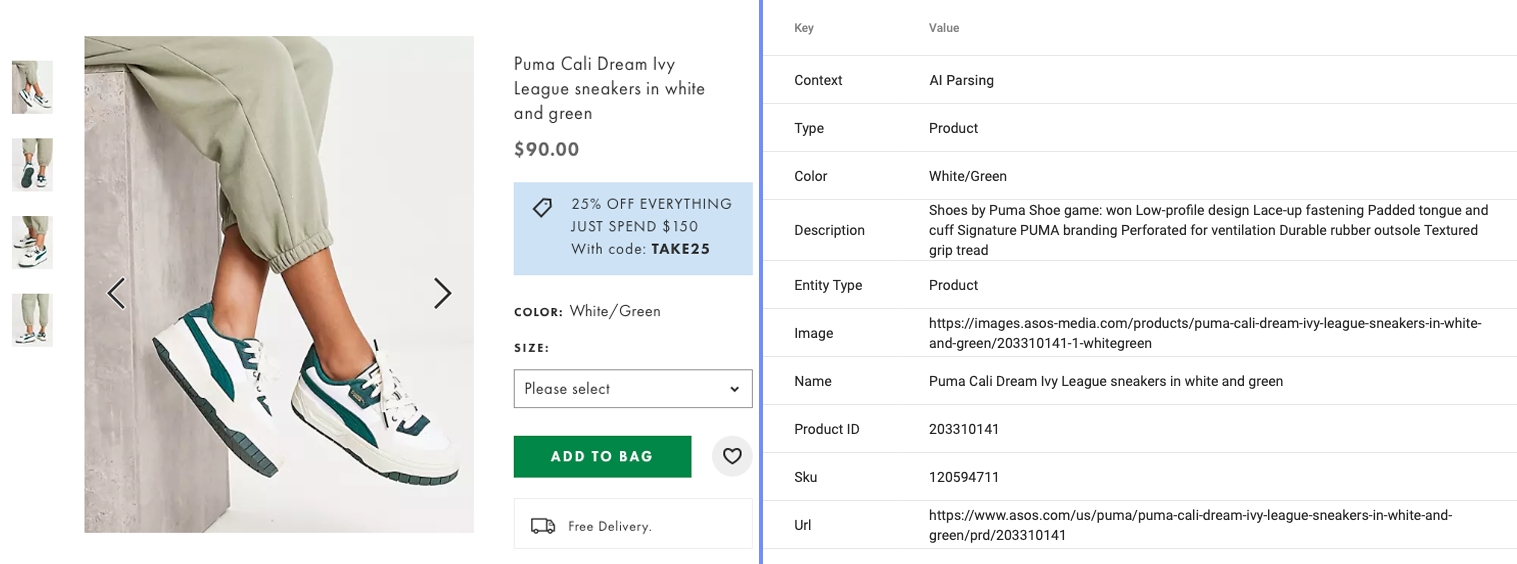Click the Puma Cali Dream product title
This screenshot has width=1517, height=564.
tap(609, 88)
